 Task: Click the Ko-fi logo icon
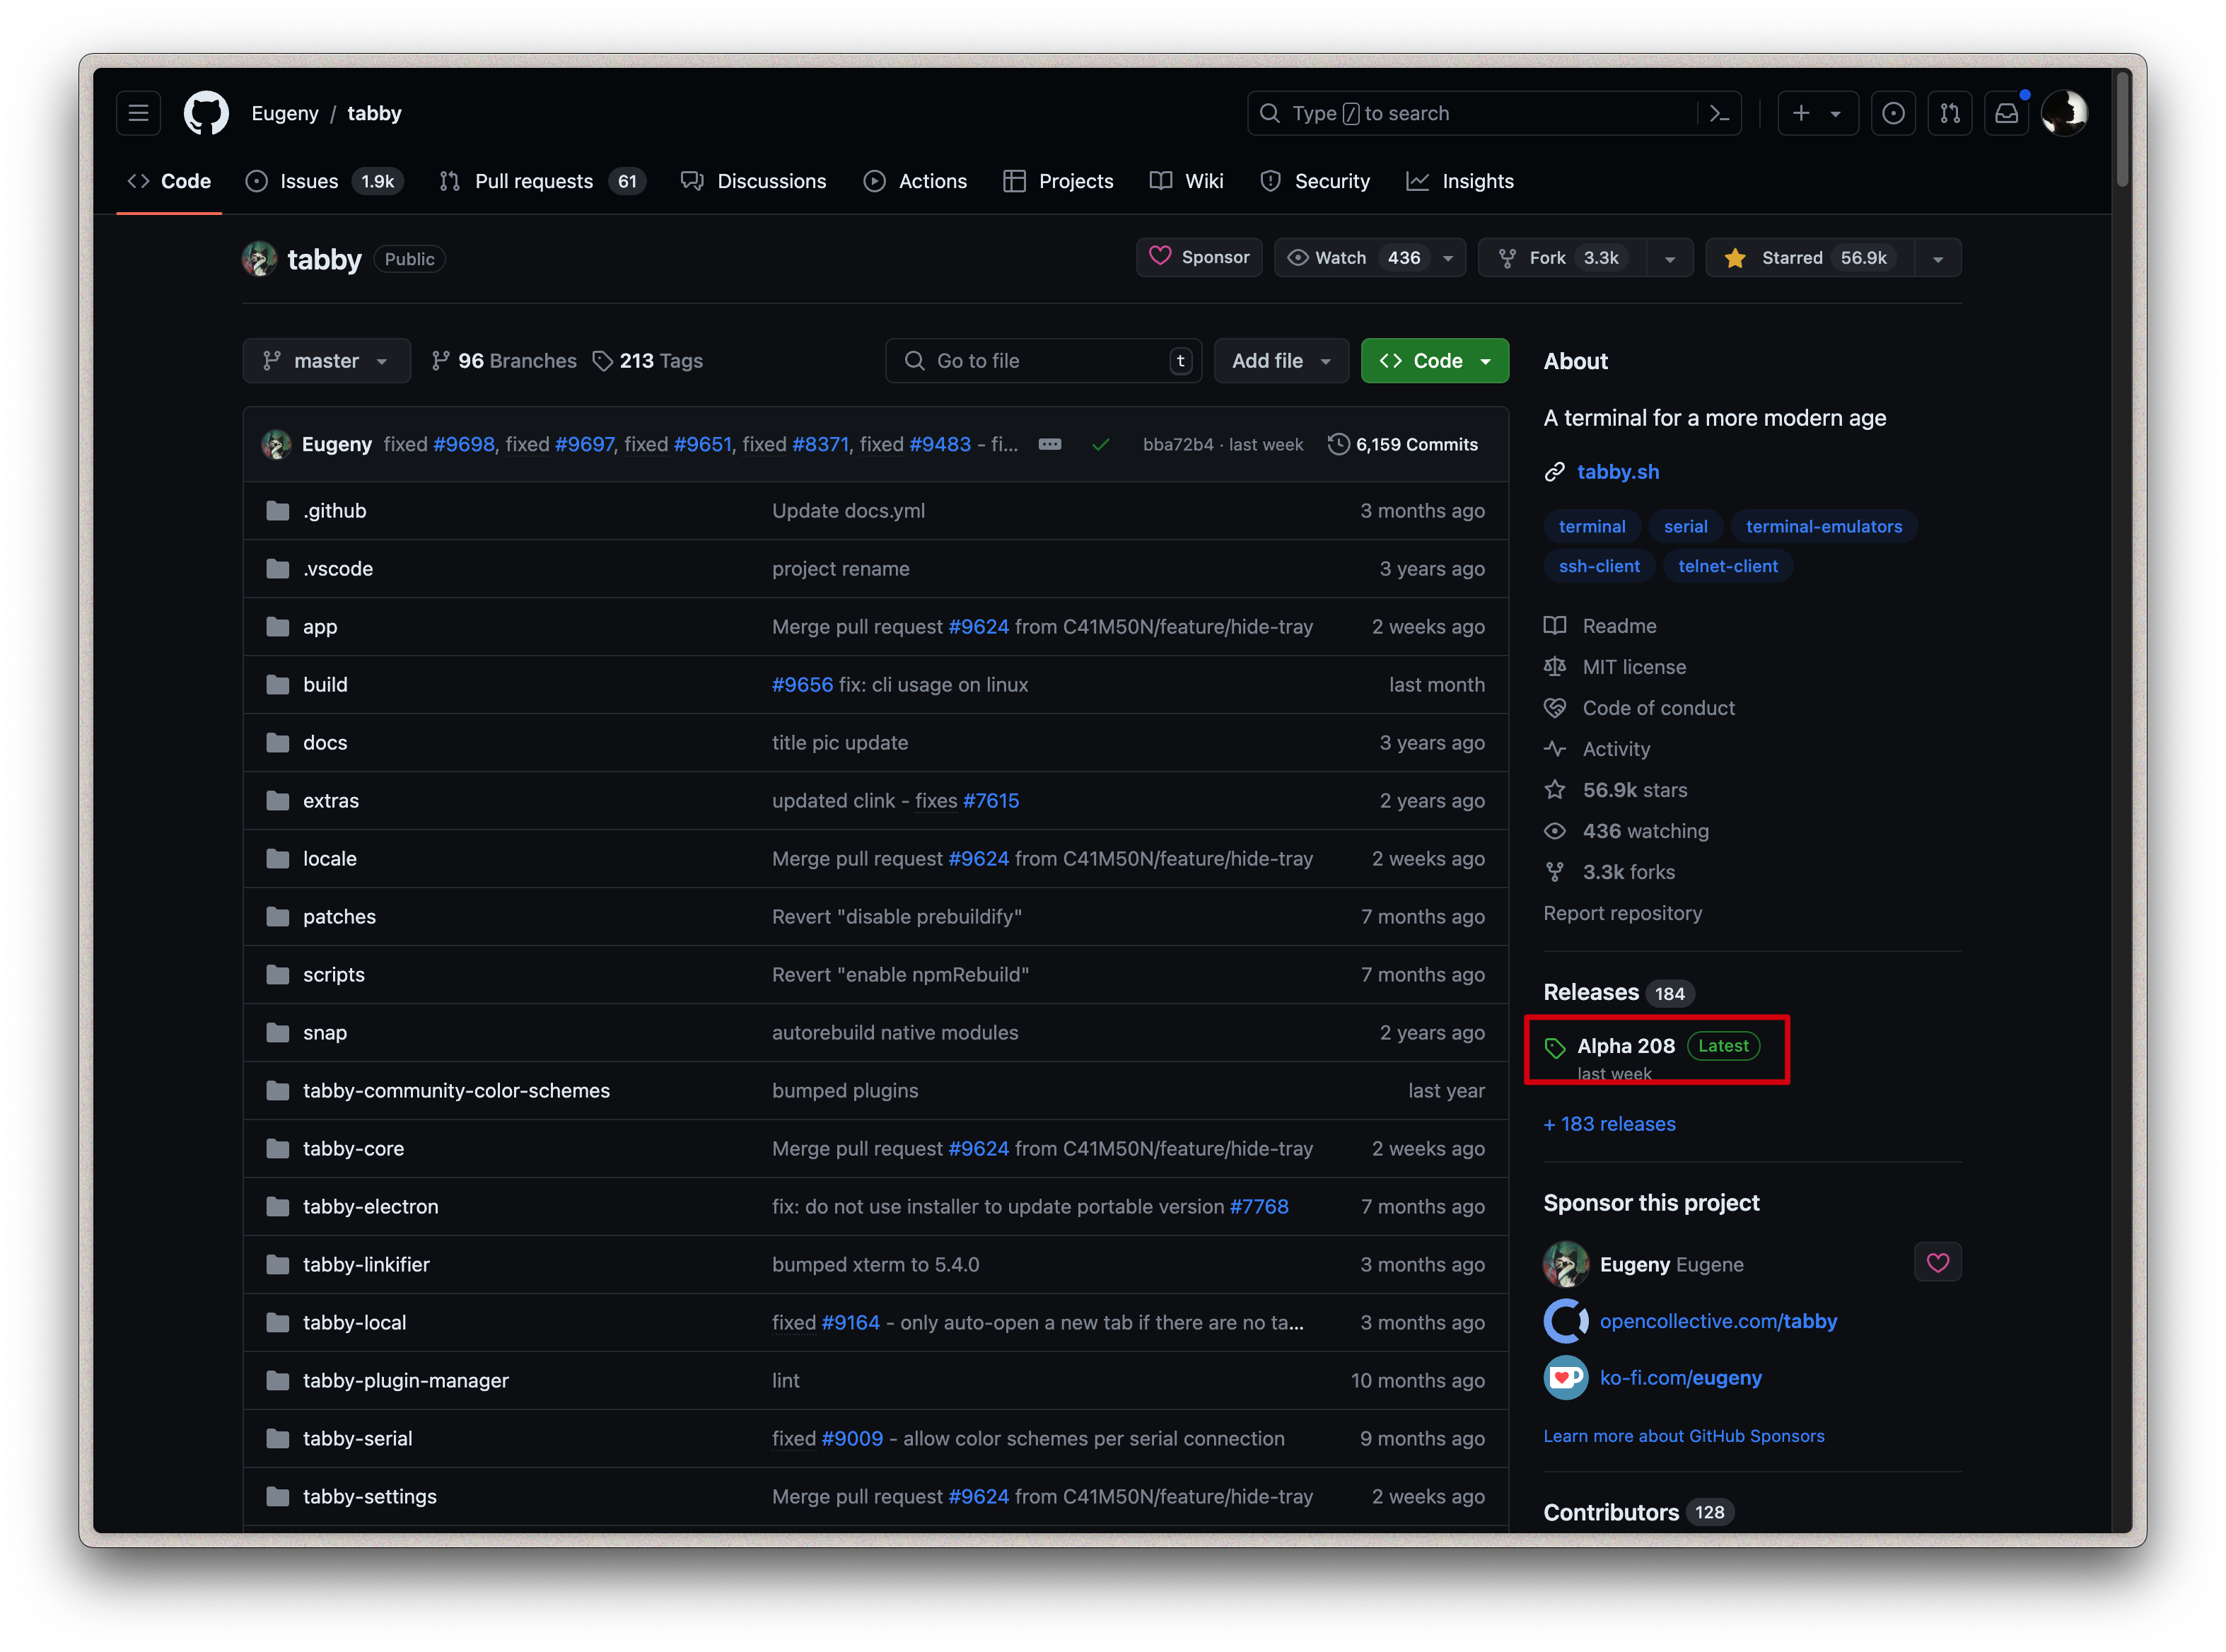pos(1565,1377)
